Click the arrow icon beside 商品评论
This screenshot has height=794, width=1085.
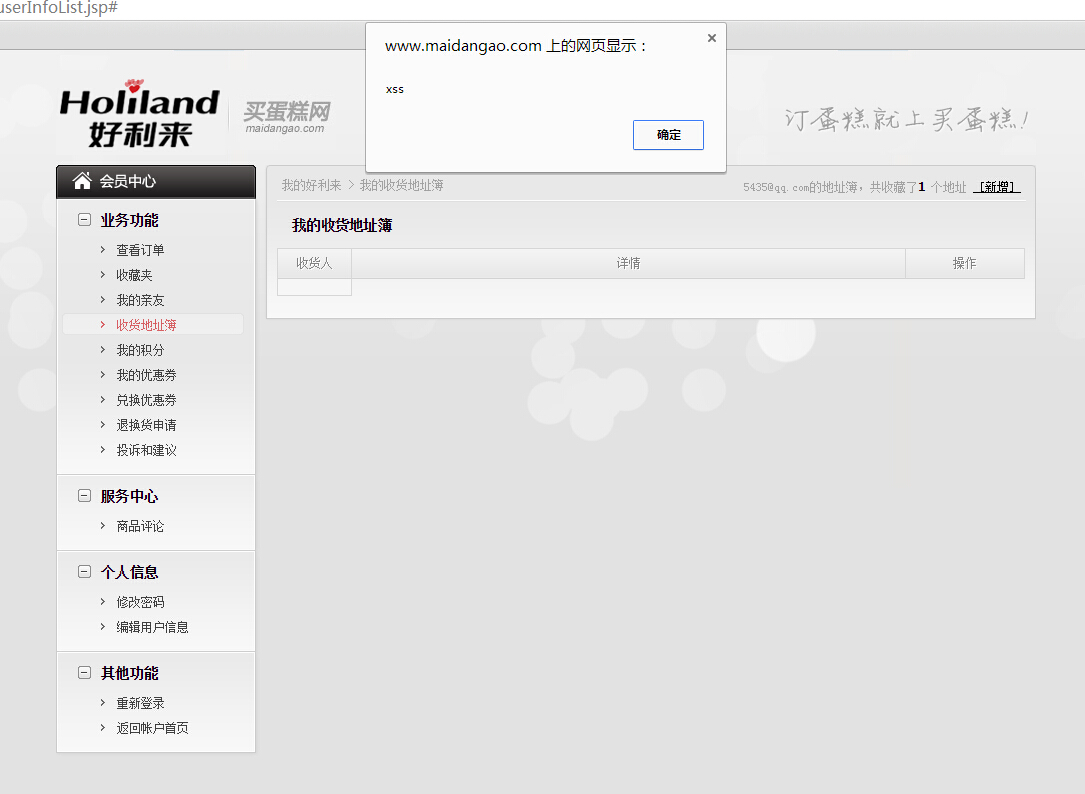tap(102, 525)
